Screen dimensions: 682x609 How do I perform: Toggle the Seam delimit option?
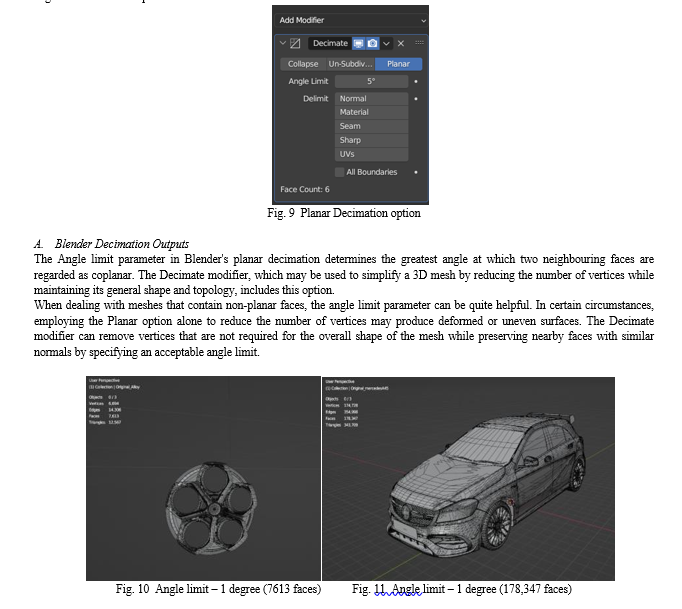[x=371, y=126]
